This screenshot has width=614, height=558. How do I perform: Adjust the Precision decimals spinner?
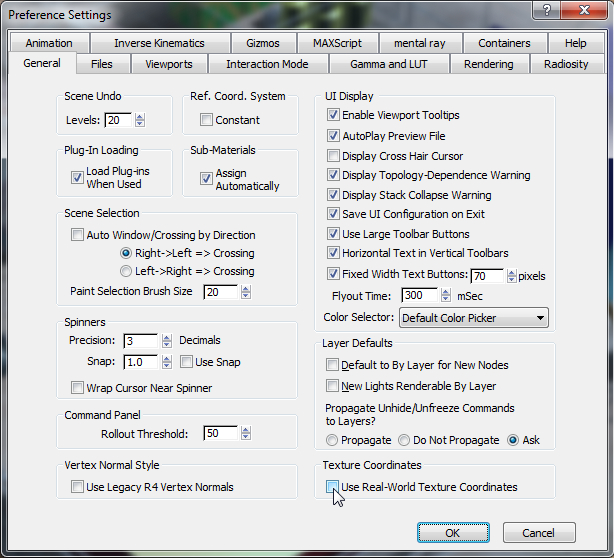click(166, 341)
